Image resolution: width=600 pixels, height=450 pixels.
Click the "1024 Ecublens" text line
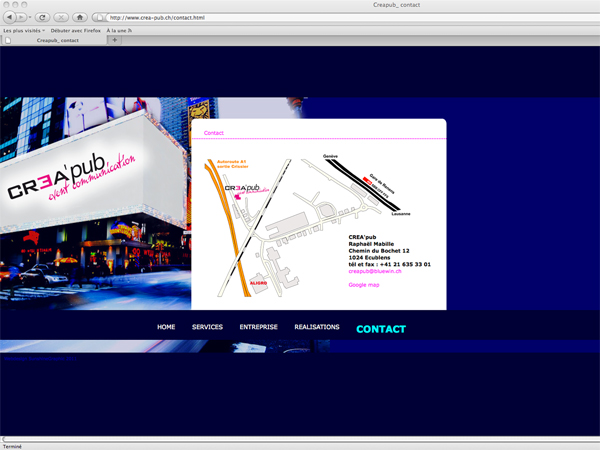click(x=369, y=258)
